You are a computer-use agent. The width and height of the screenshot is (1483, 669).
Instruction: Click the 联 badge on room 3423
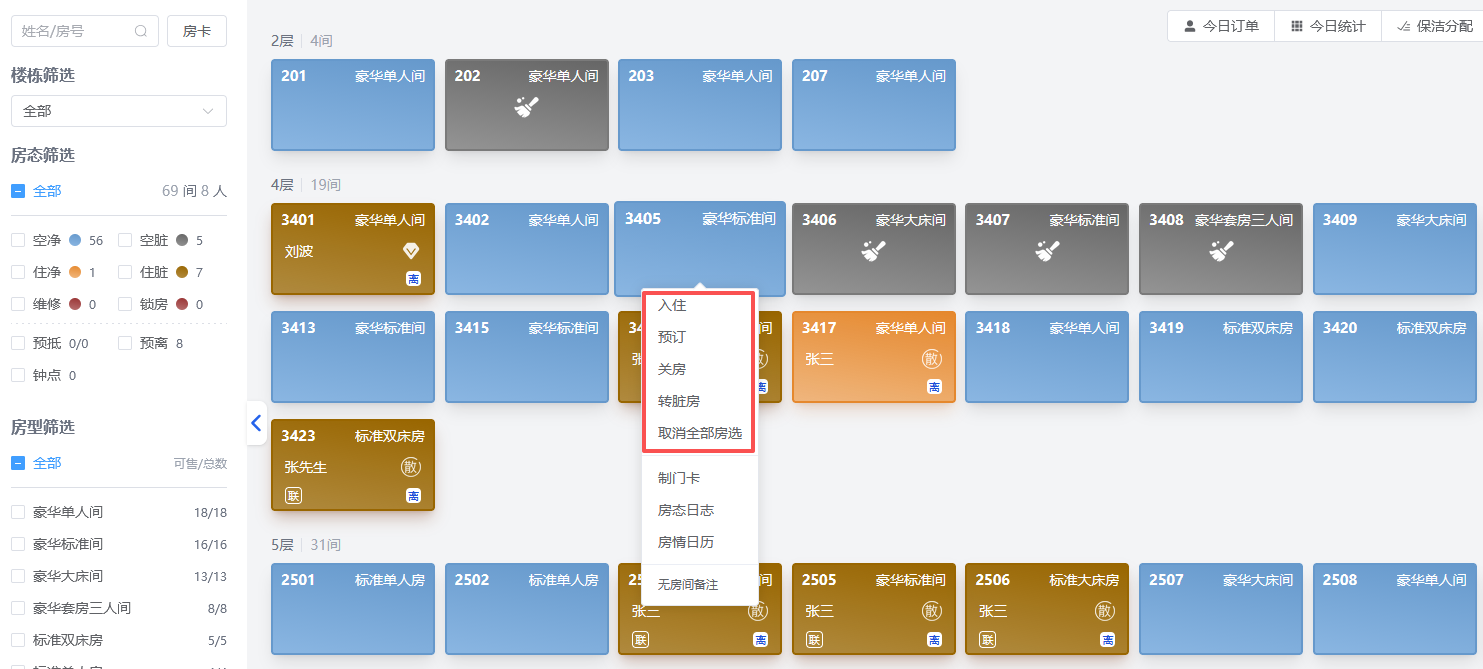293,495
